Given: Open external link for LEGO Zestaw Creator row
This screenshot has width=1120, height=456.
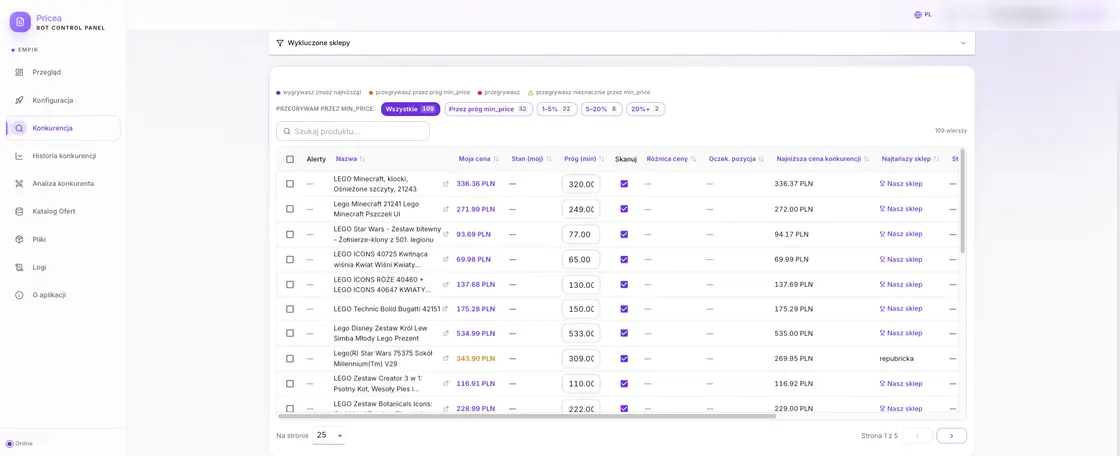Looking at the screenshot, I should 446,383.
